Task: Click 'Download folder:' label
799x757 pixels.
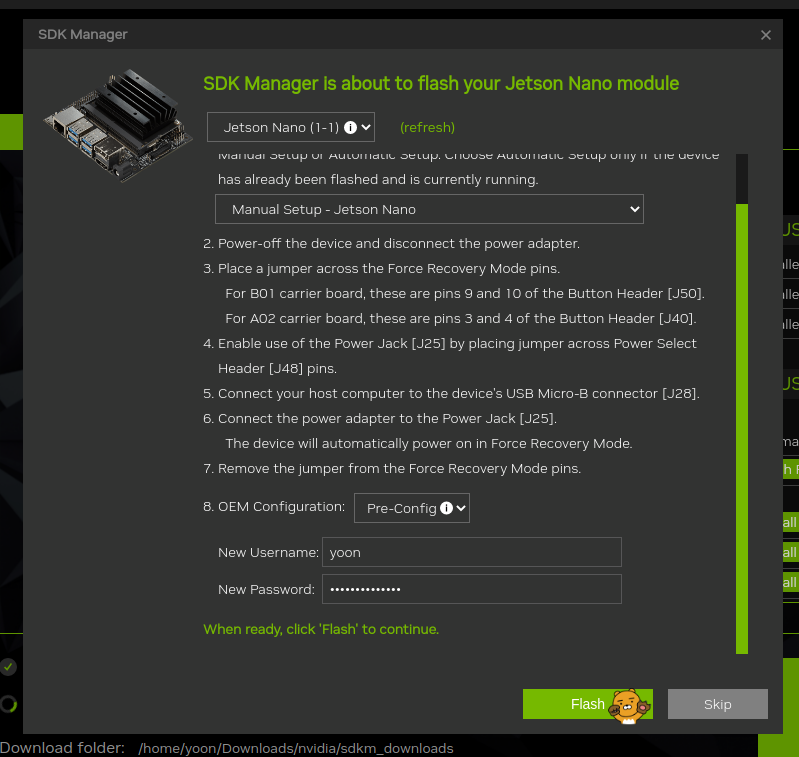Action: click(62, 748)
